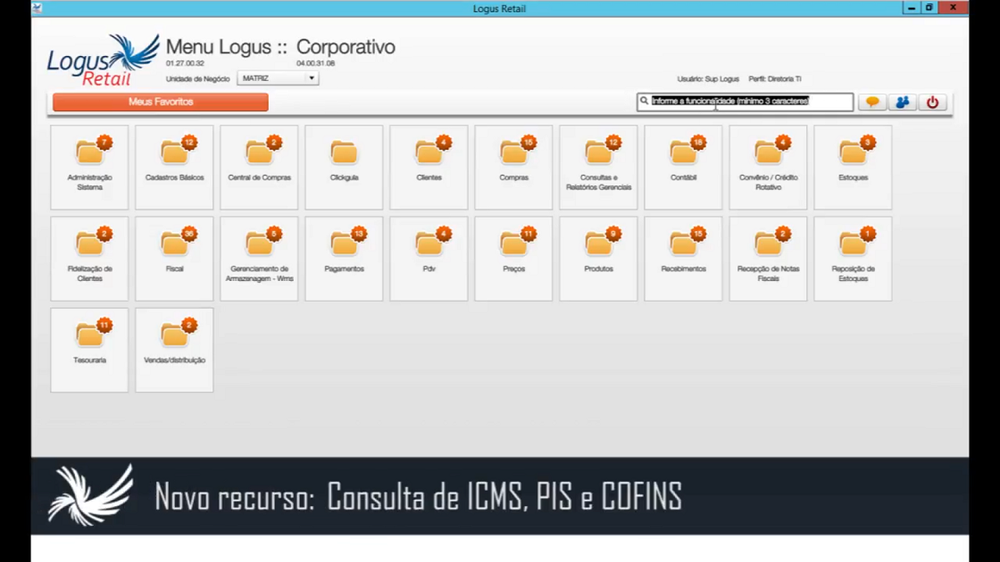Click the Logus Retail logo
Screen dimensions: 1000x562
(x=103, y=60)
